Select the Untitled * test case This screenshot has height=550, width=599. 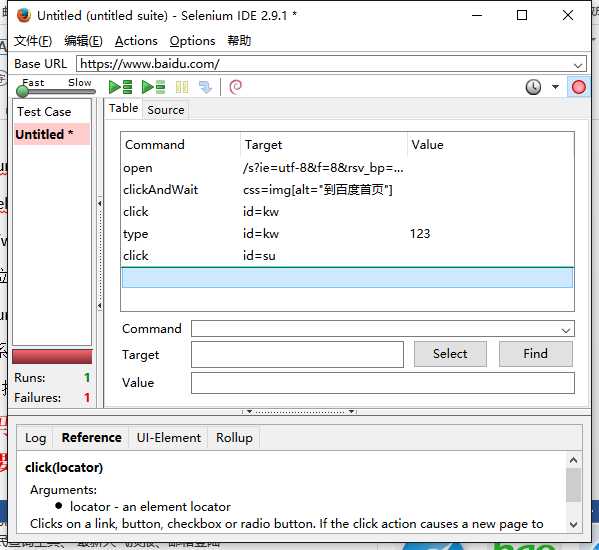(52, 134)
